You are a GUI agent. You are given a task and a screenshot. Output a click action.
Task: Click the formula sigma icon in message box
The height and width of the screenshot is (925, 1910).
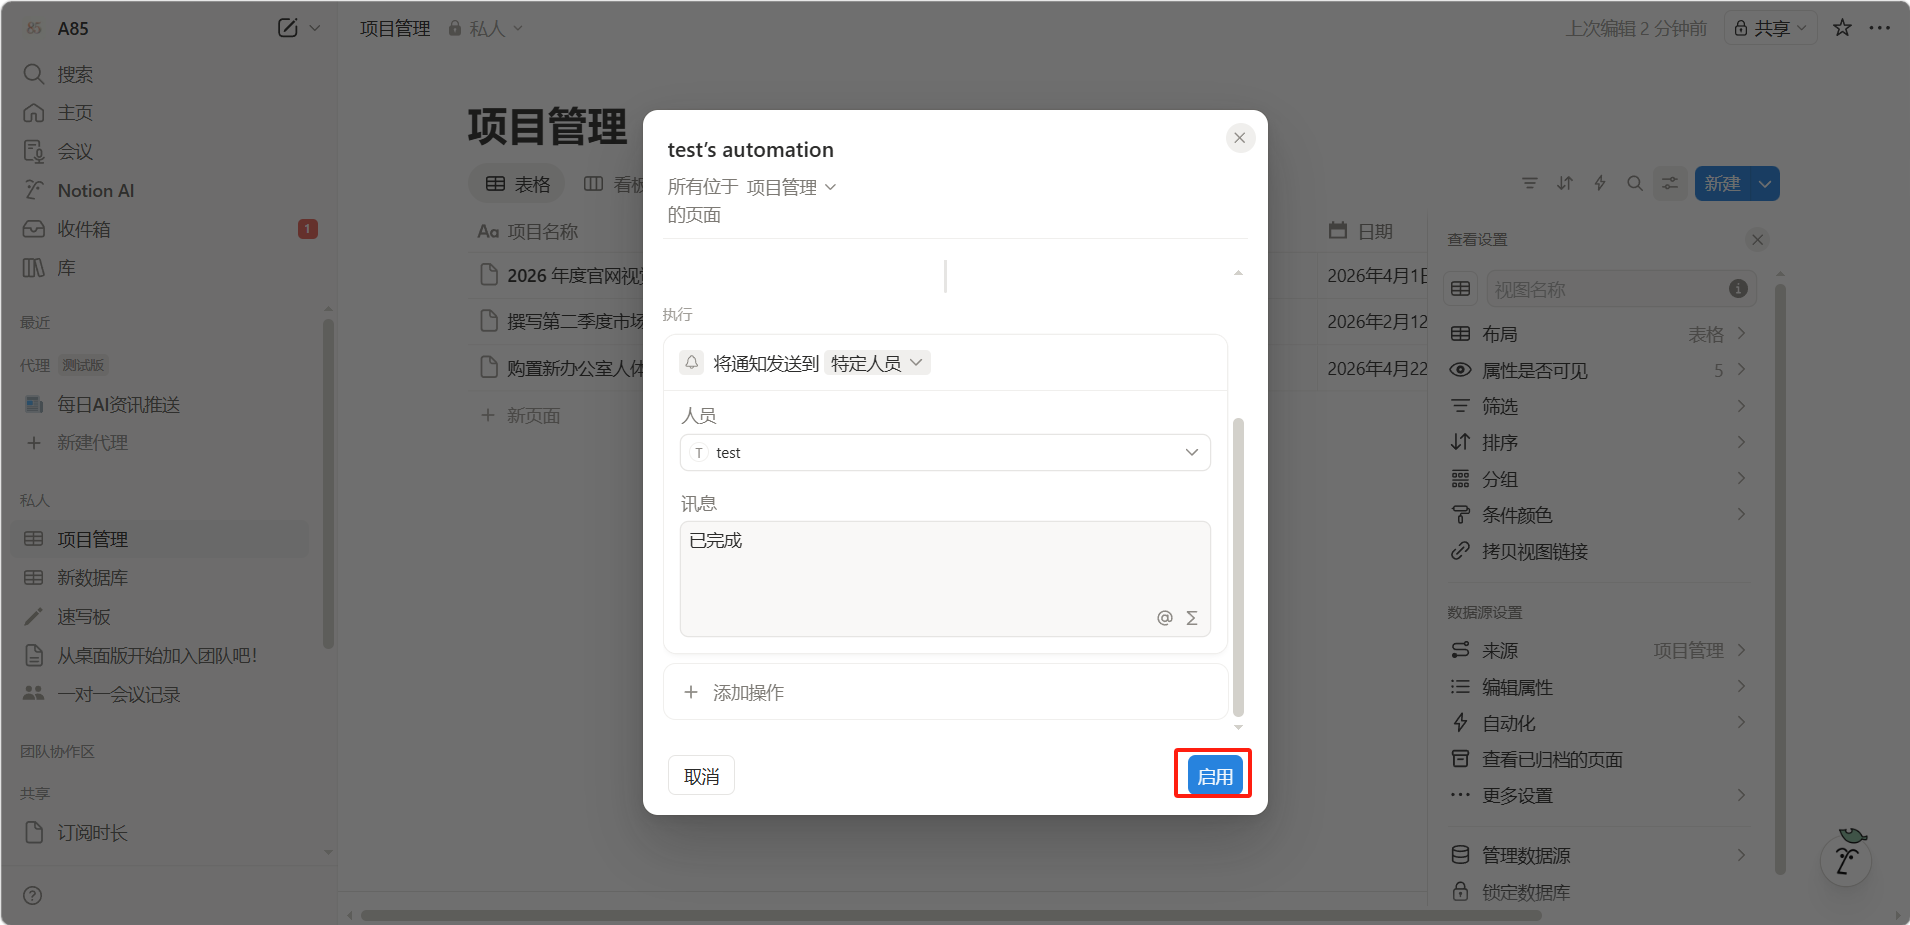pos(1191,618)
